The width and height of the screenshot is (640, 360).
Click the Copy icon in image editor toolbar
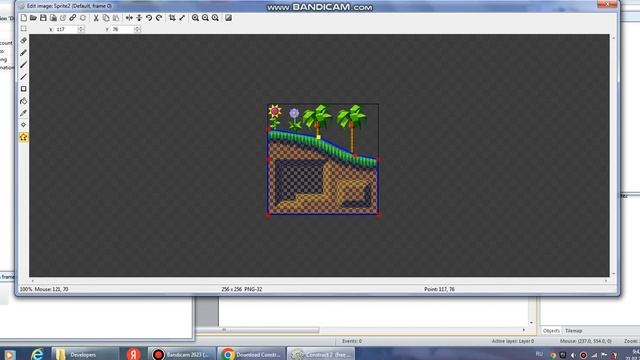click(106, 18)
